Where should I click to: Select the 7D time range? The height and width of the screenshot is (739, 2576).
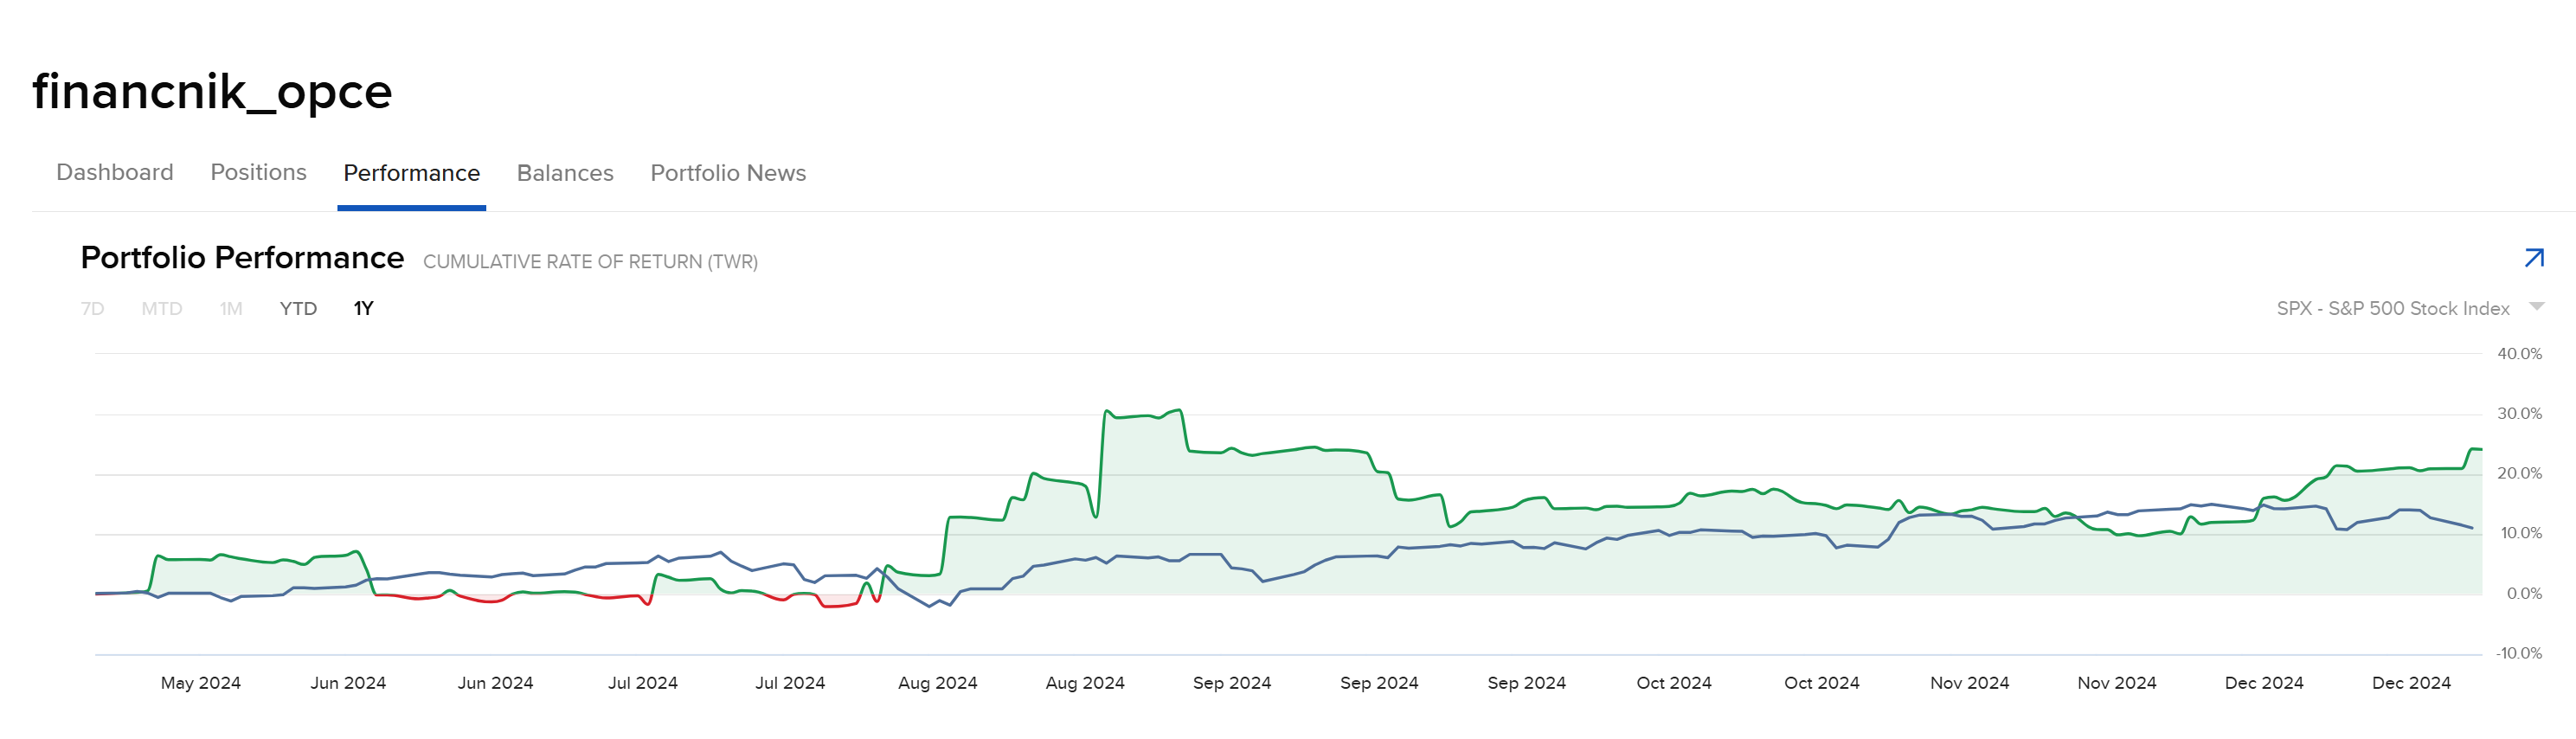(x=92, y=309)
